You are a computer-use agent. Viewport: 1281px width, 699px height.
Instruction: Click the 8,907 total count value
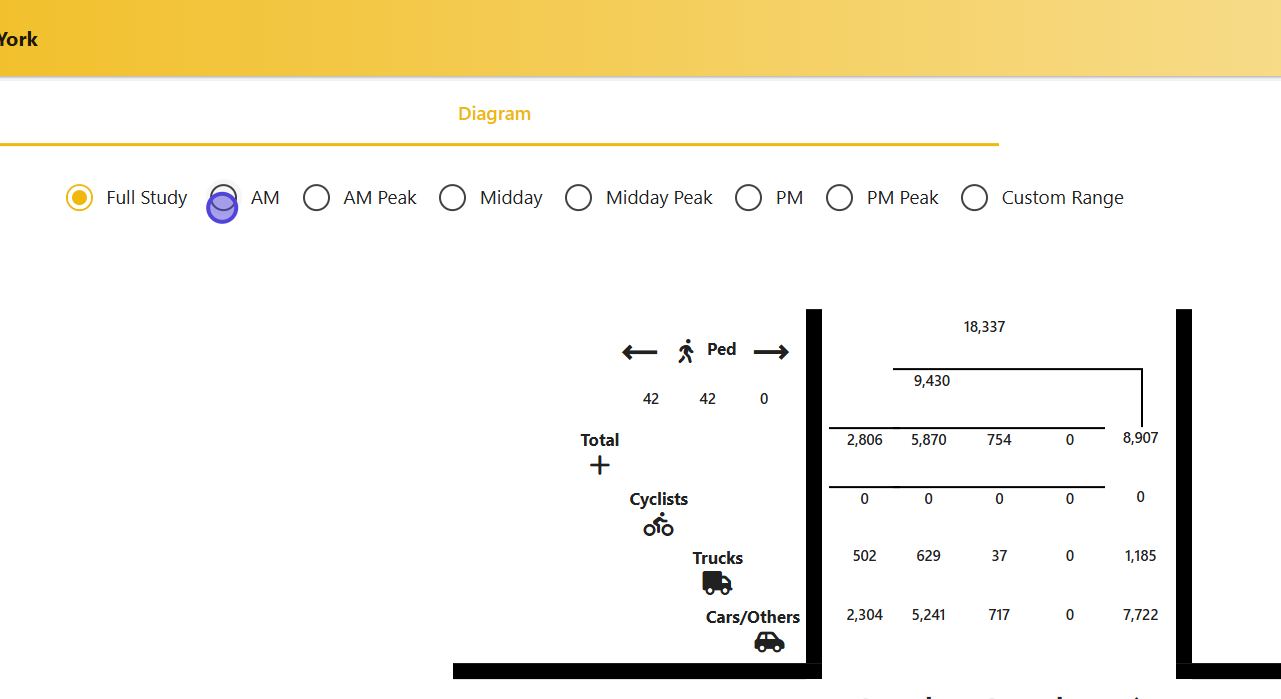[1140, 438]
